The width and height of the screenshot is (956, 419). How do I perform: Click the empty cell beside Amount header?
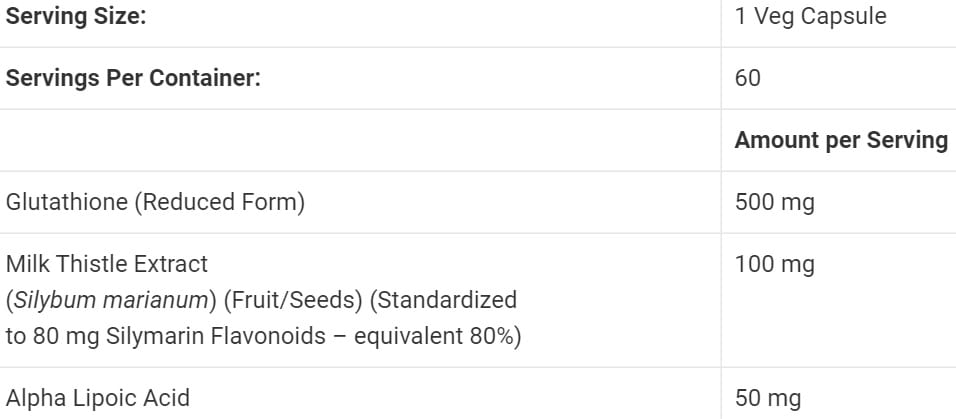[360, 140]
